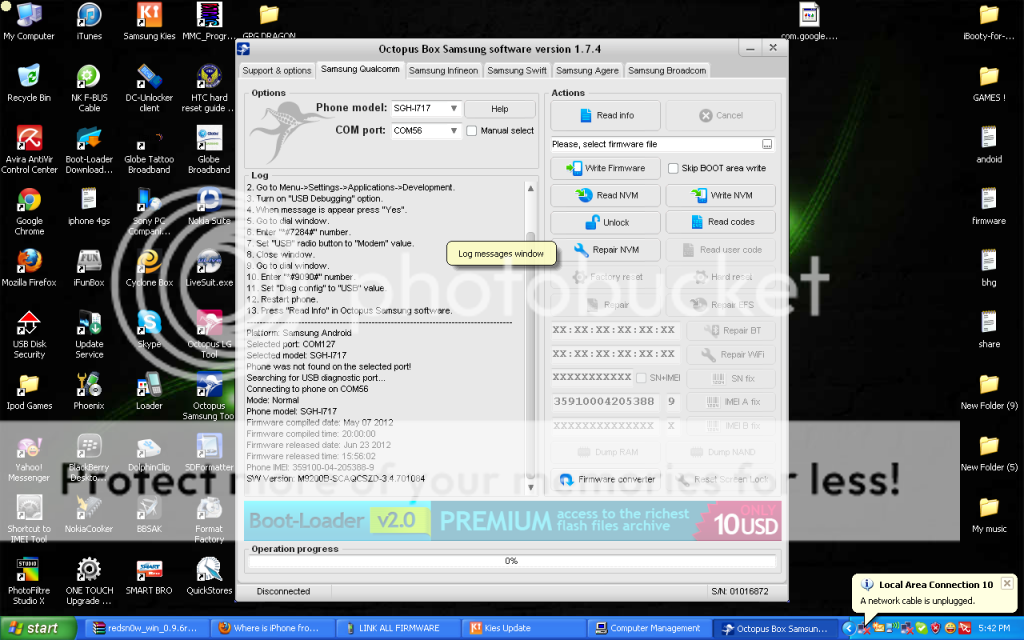The width and height of the screenshot is (1024, 640).
Task: Close the Local Area Connection balloon
Action: (1007, 583)
